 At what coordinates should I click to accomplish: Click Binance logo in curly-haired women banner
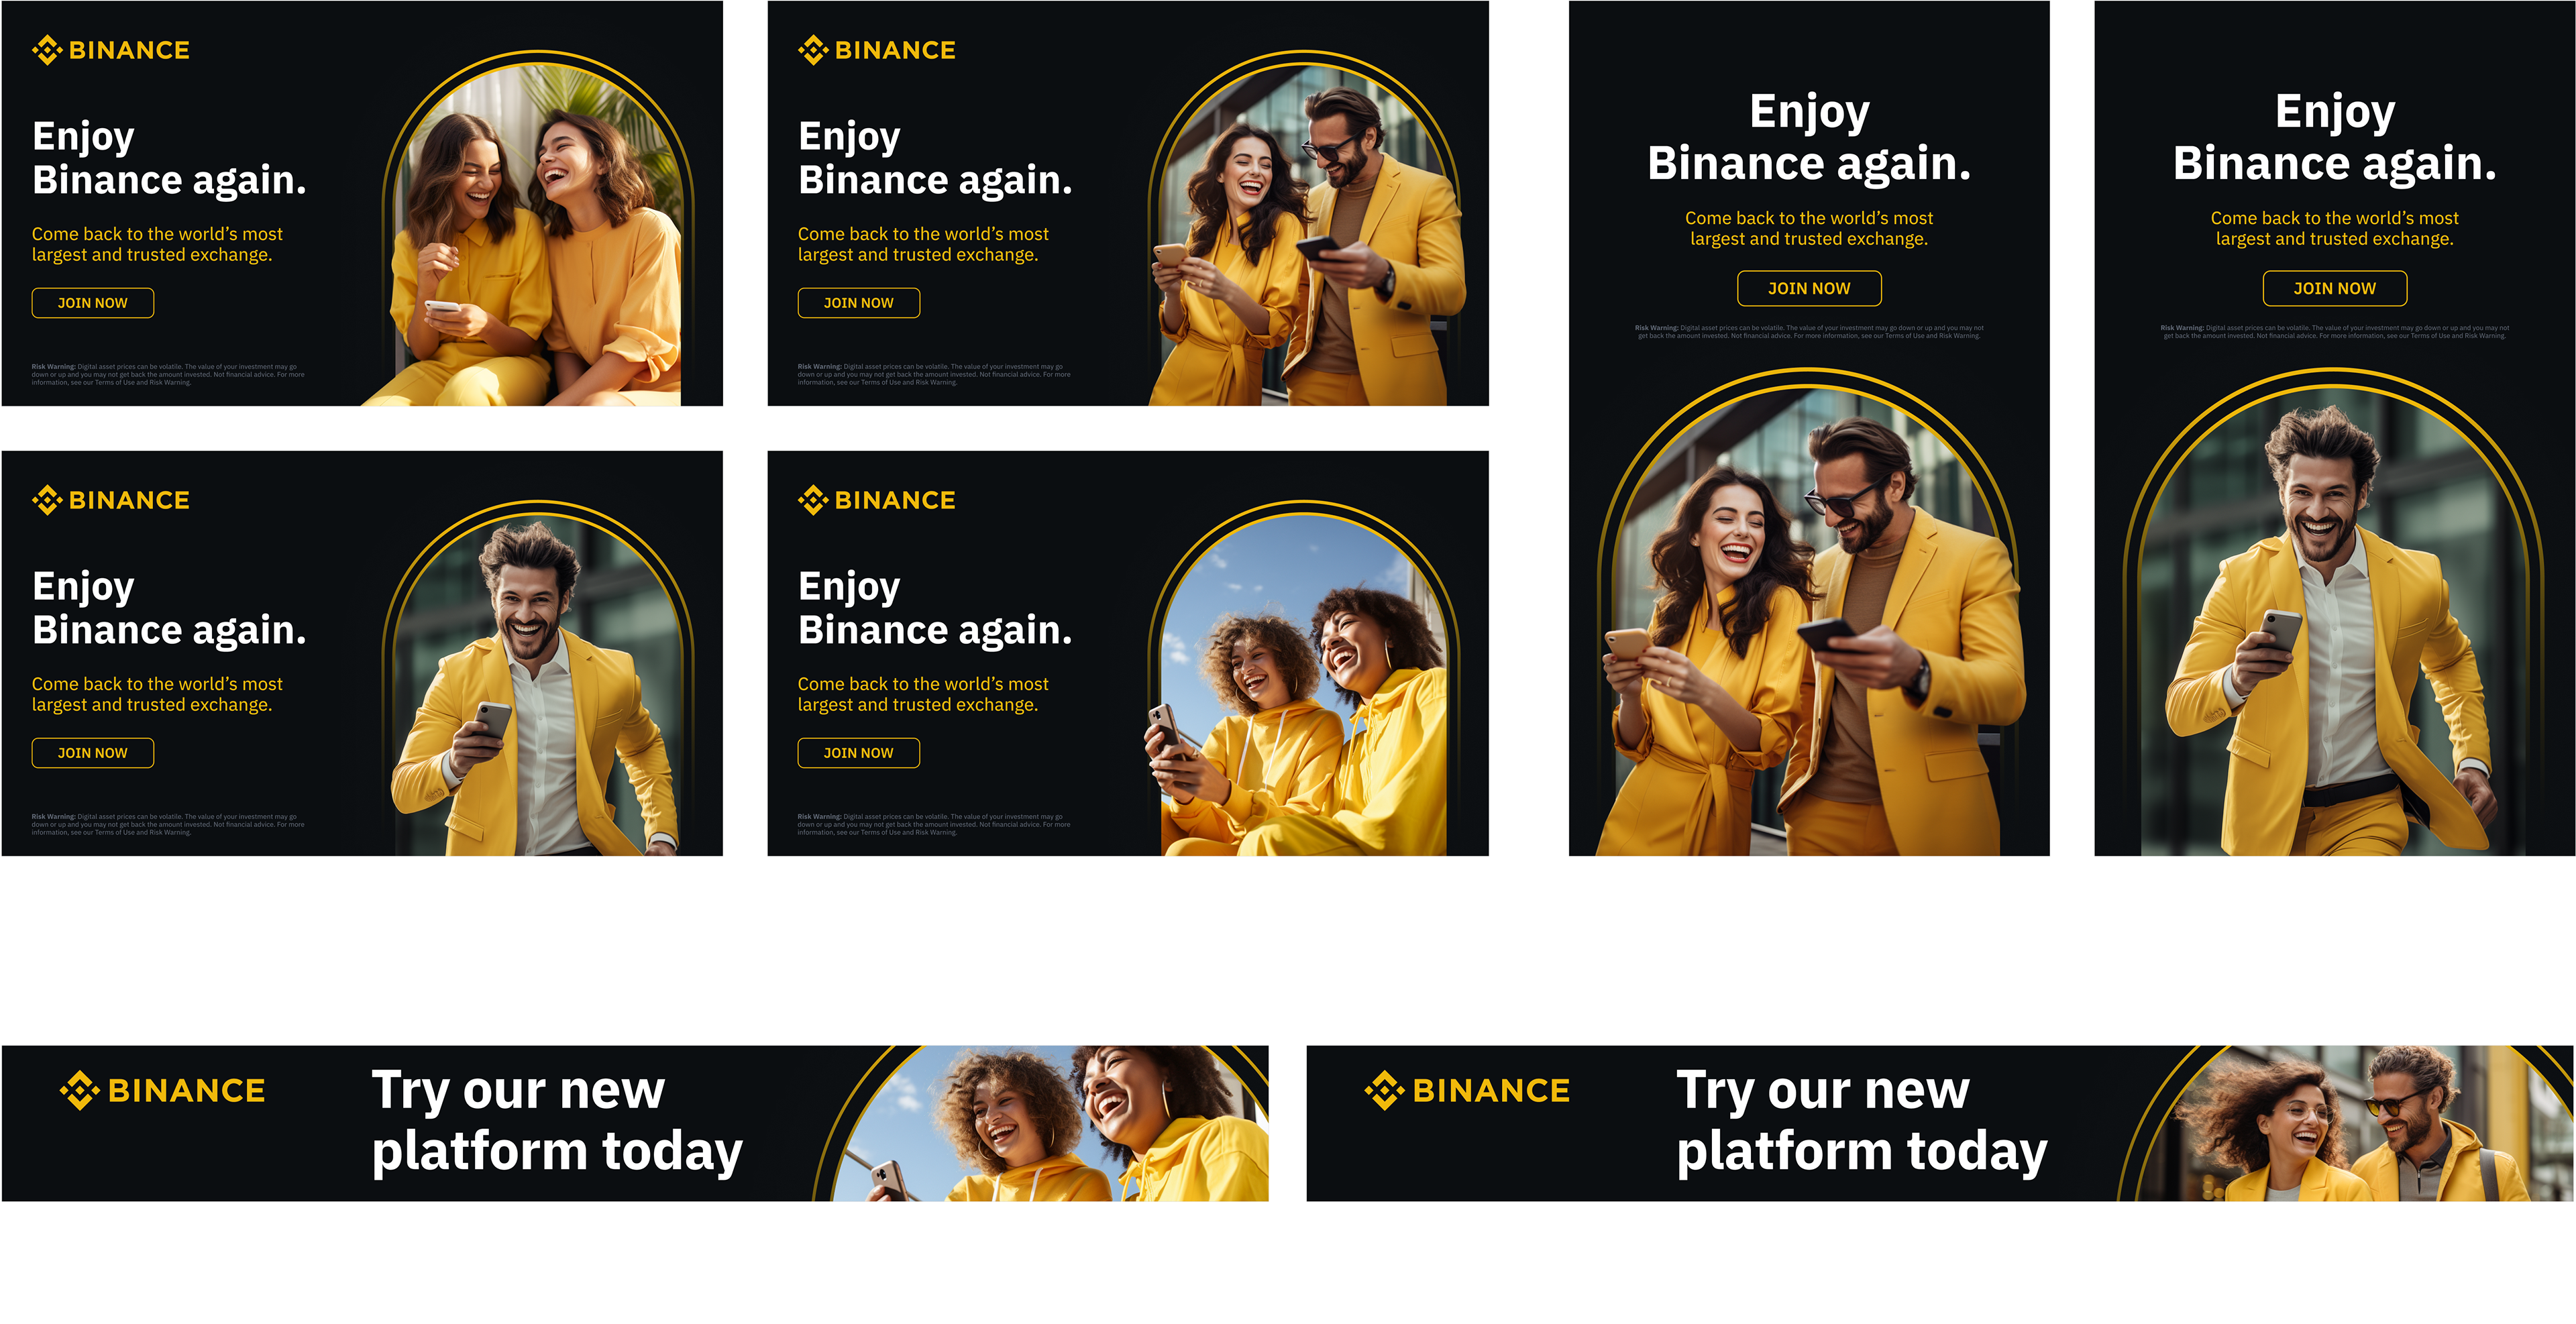pos(876,500)
